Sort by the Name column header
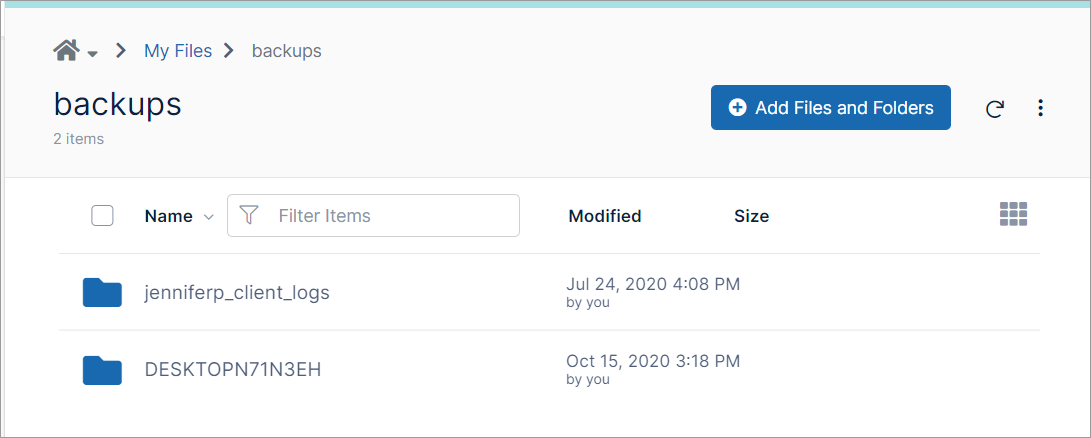The width and height of the screenshot is (1091, 438). (x=168, y=216)
